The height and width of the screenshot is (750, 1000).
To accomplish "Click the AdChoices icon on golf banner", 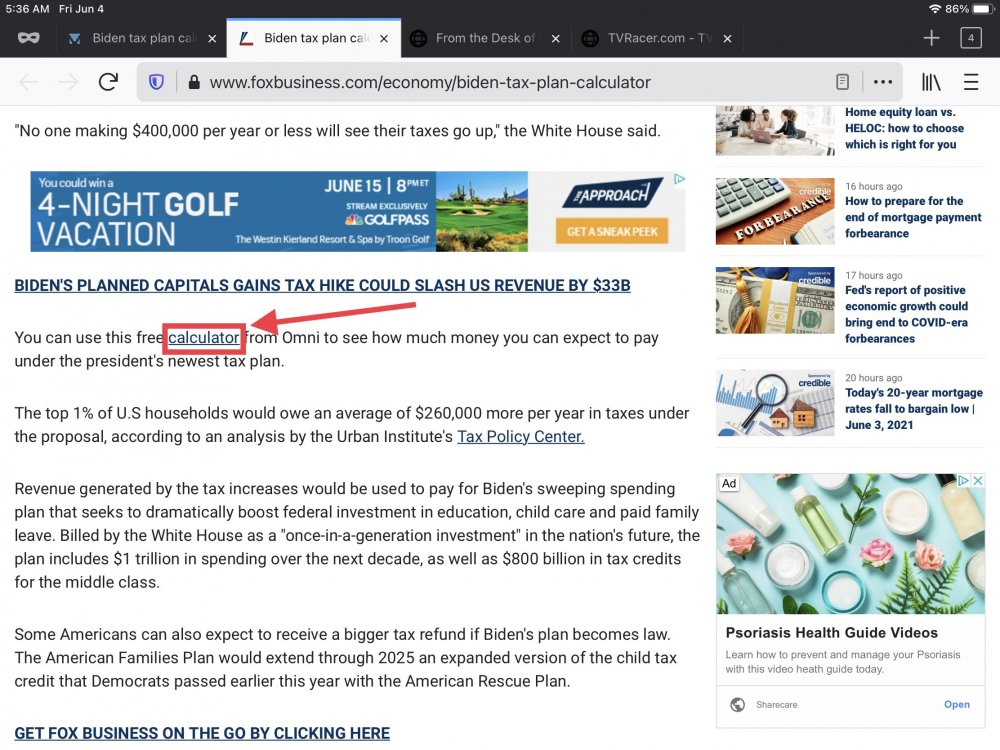I will [679, 179].
